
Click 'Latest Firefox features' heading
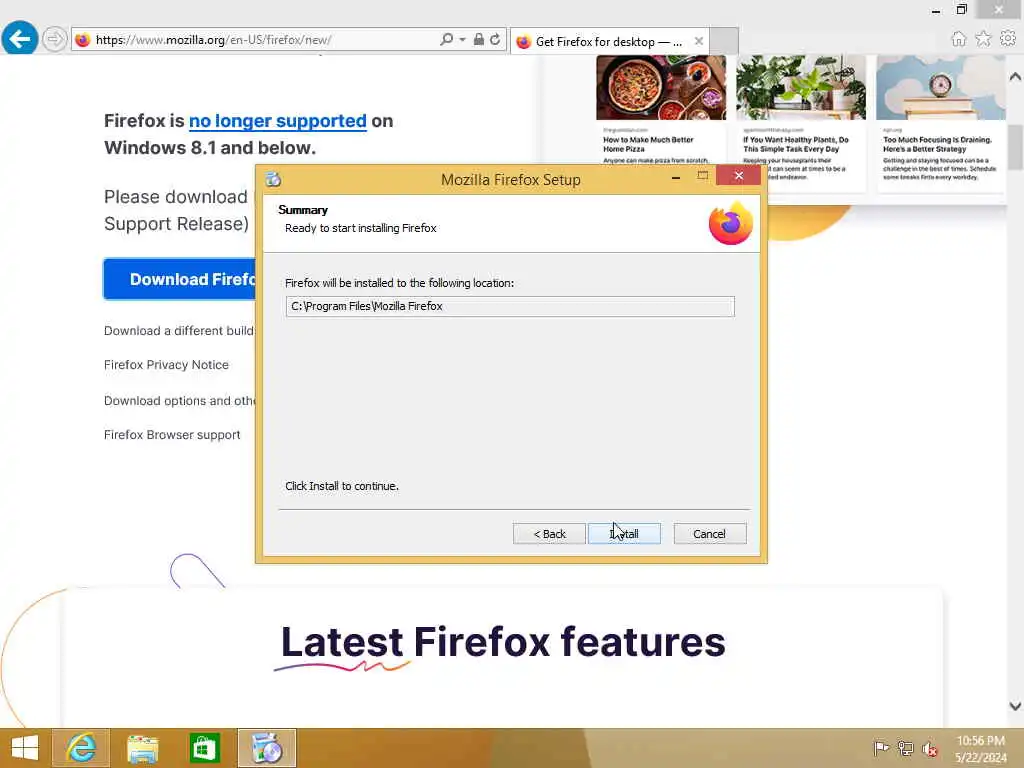tap(503, 642)
